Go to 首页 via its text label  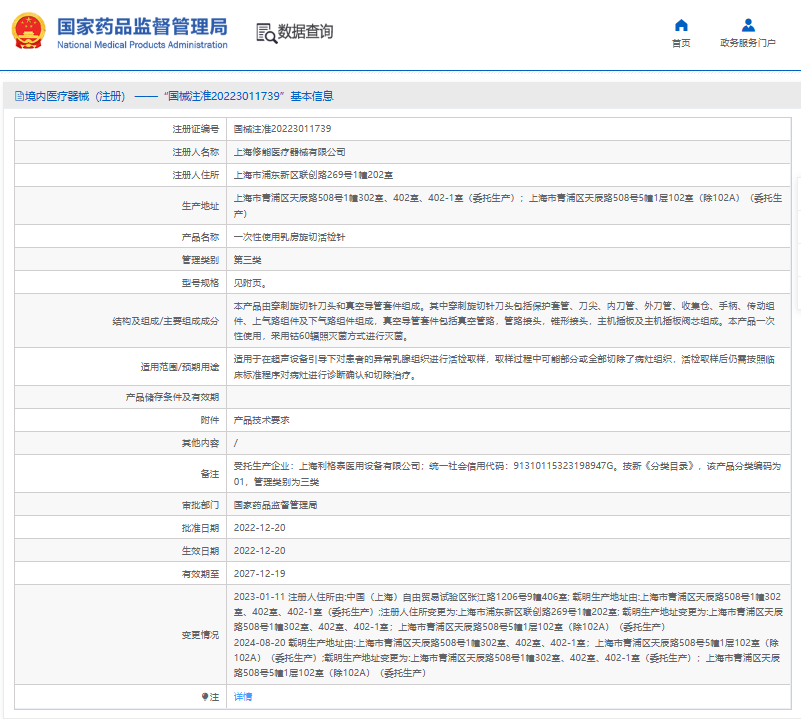click(x=681, y=44)
